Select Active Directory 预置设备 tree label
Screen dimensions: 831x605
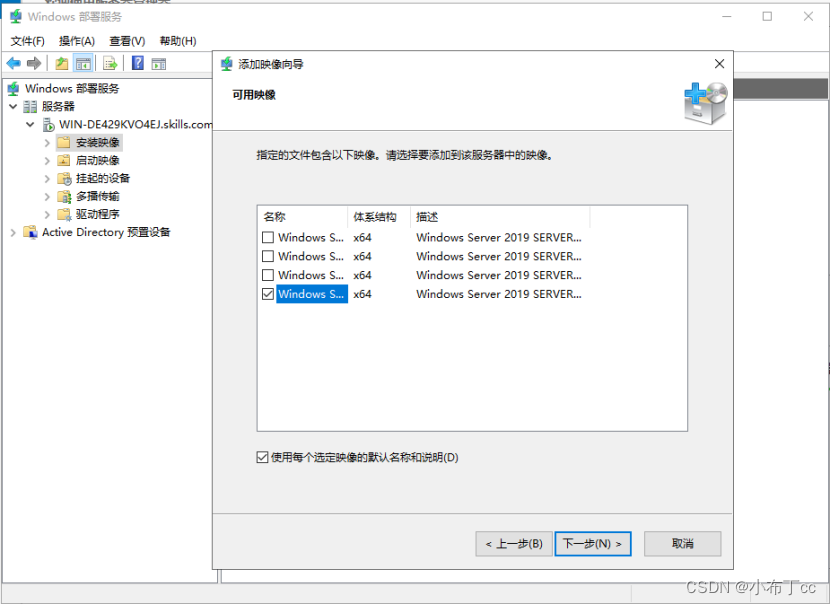[x=106, y=233]
